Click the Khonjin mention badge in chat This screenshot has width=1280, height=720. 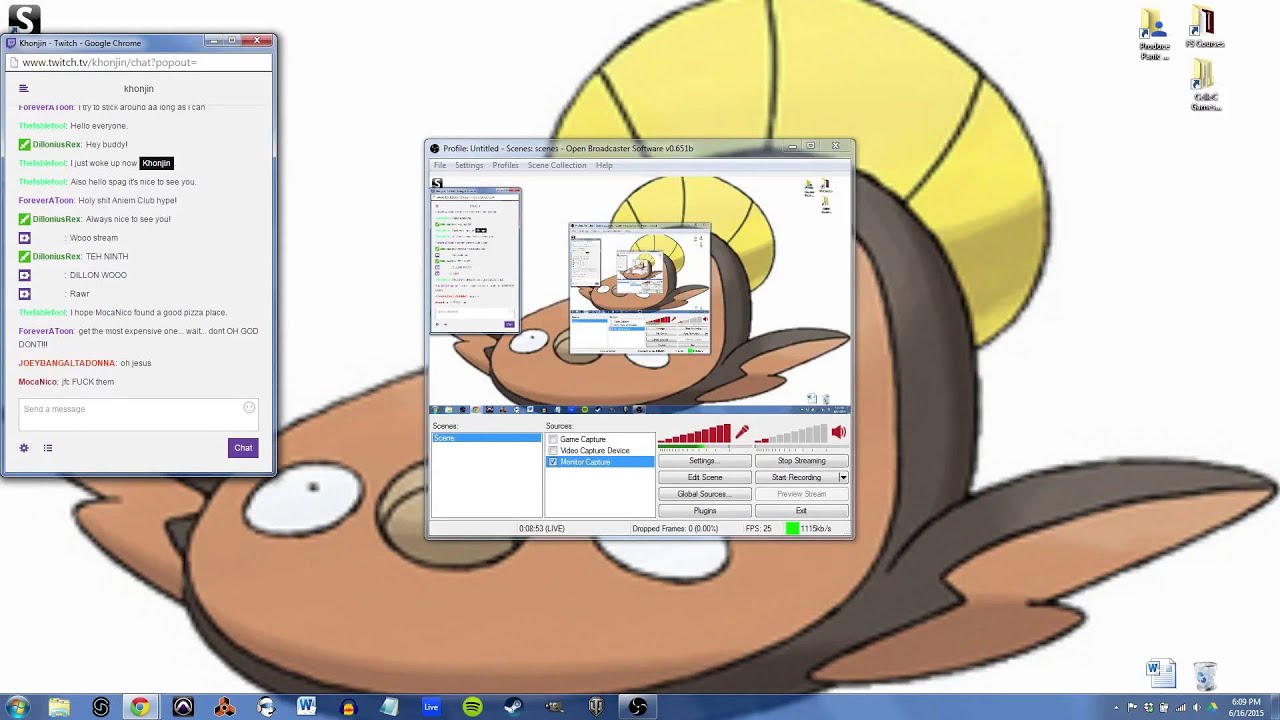(157, 163)
